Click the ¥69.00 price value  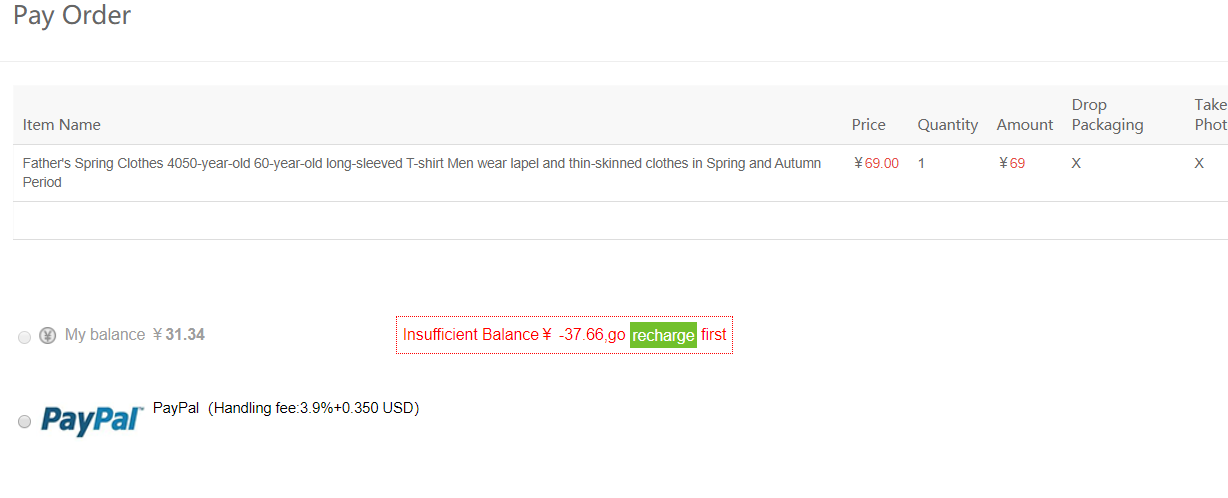[876, 163]
